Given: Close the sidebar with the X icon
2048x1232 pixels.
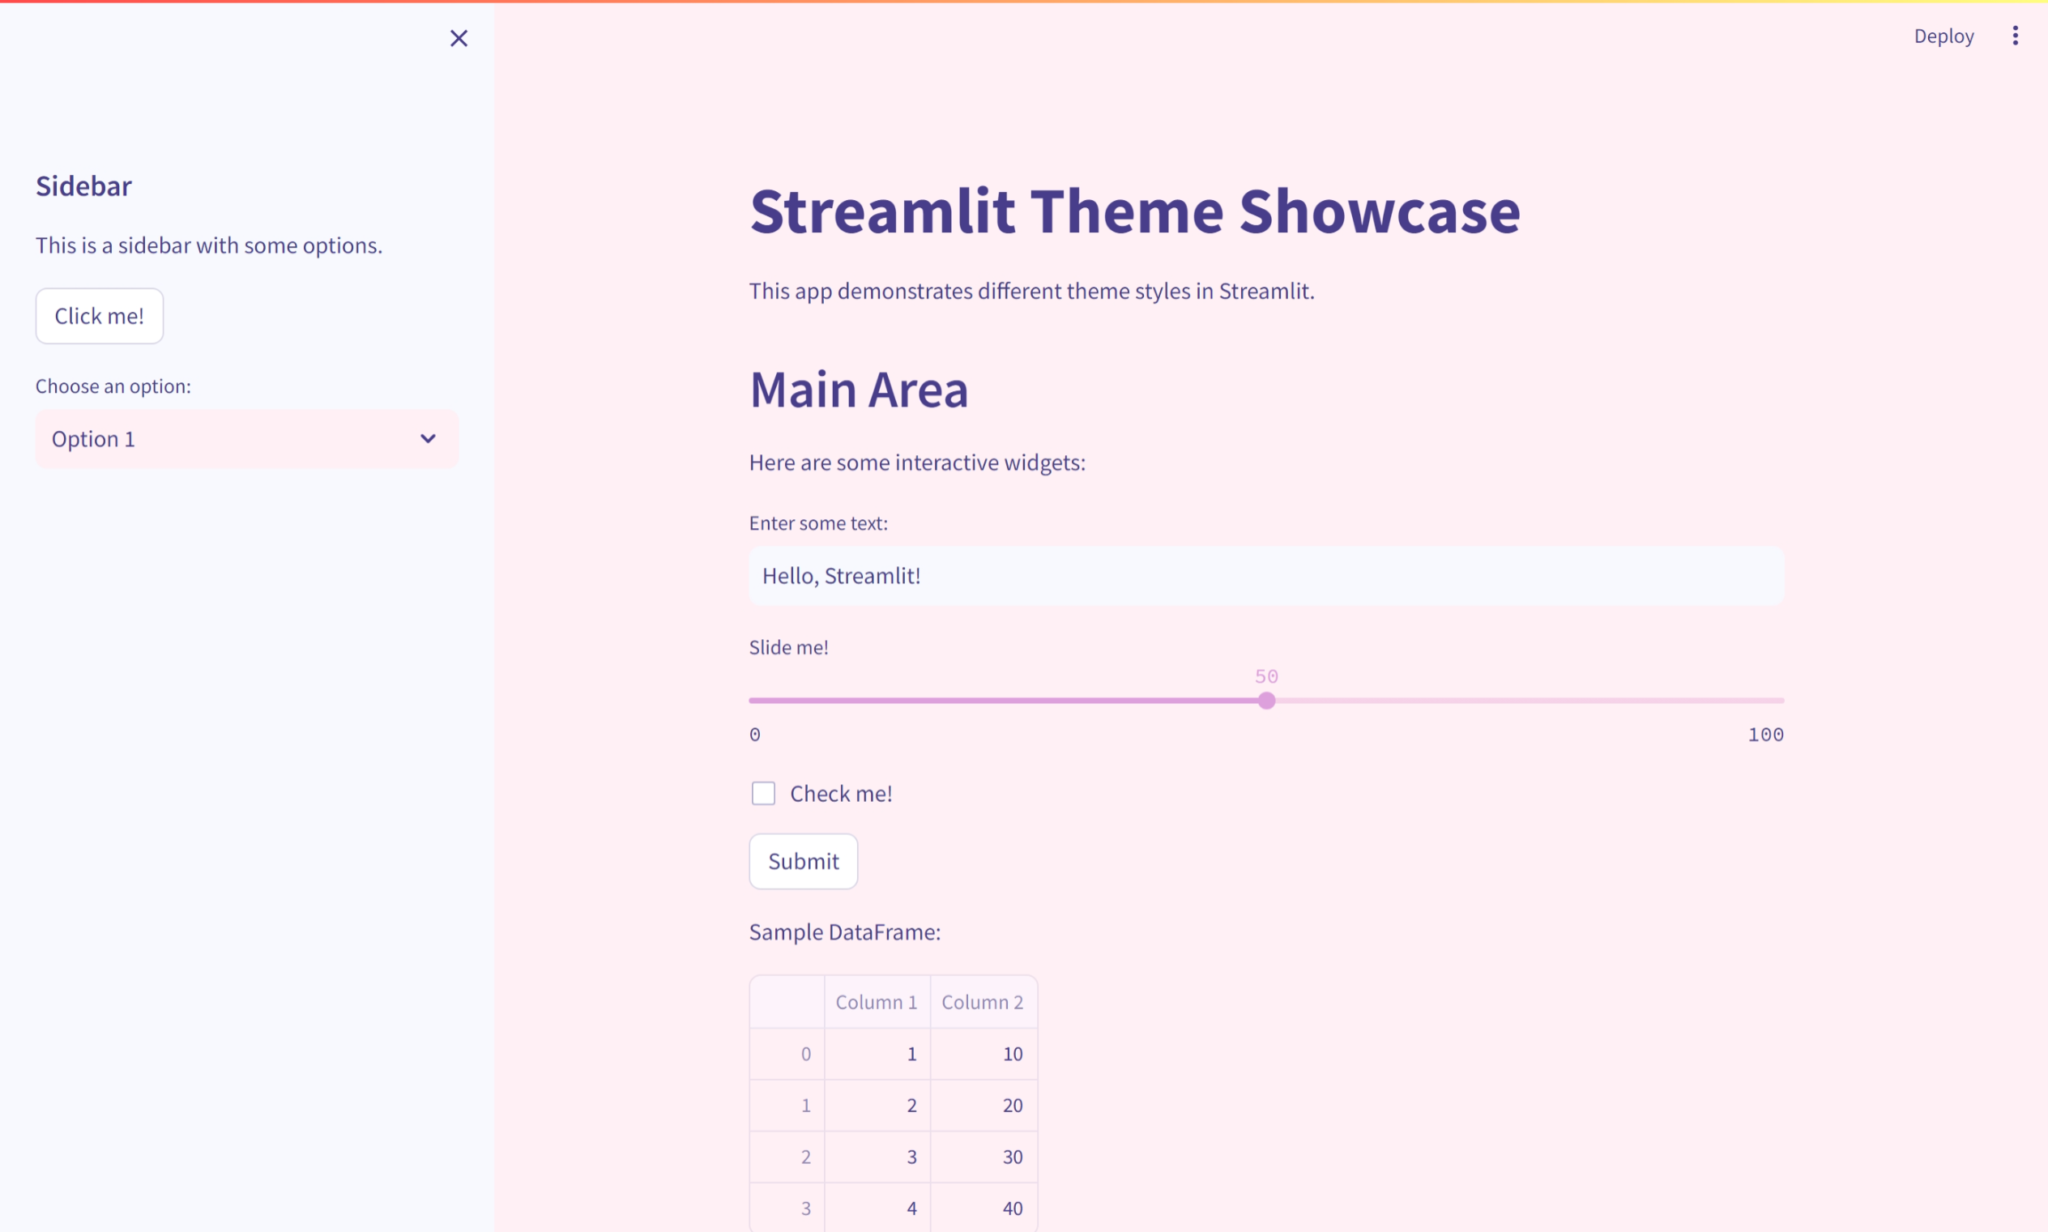Looking at the screenshot, I should coord(458,38).
